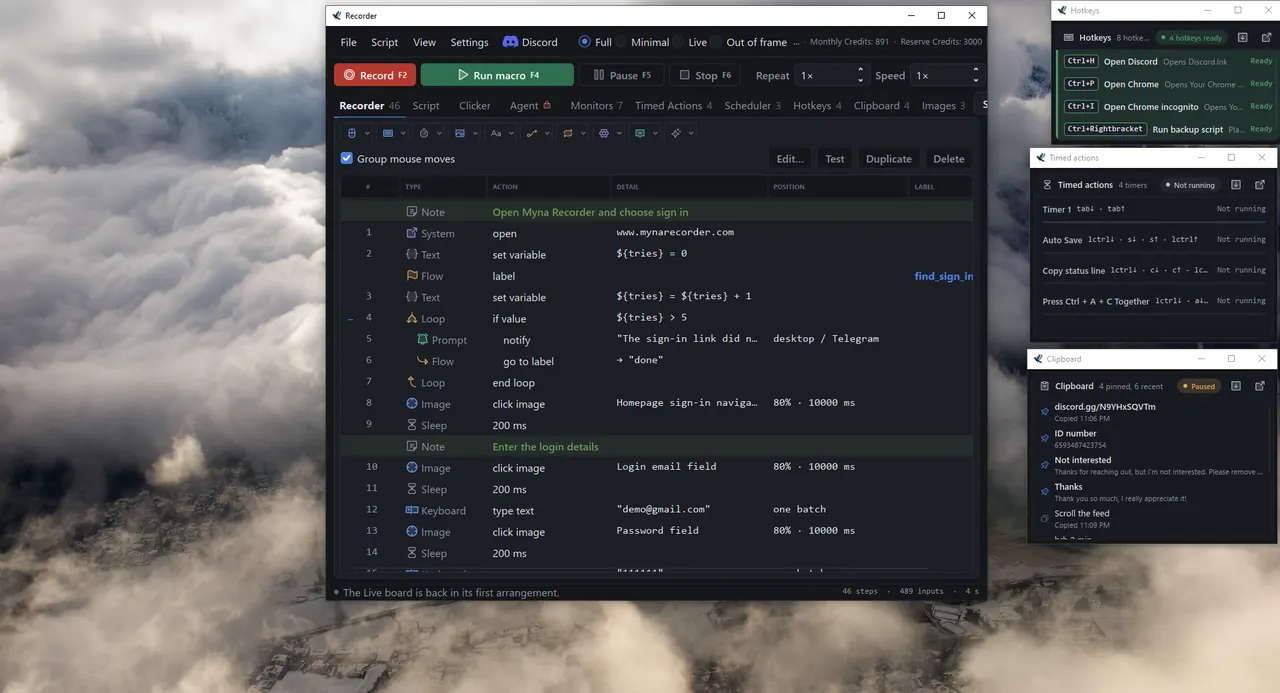Click the green prompt message toolbar icon
This screenshot has height=693, width=1280.
(x=640, y=133)
